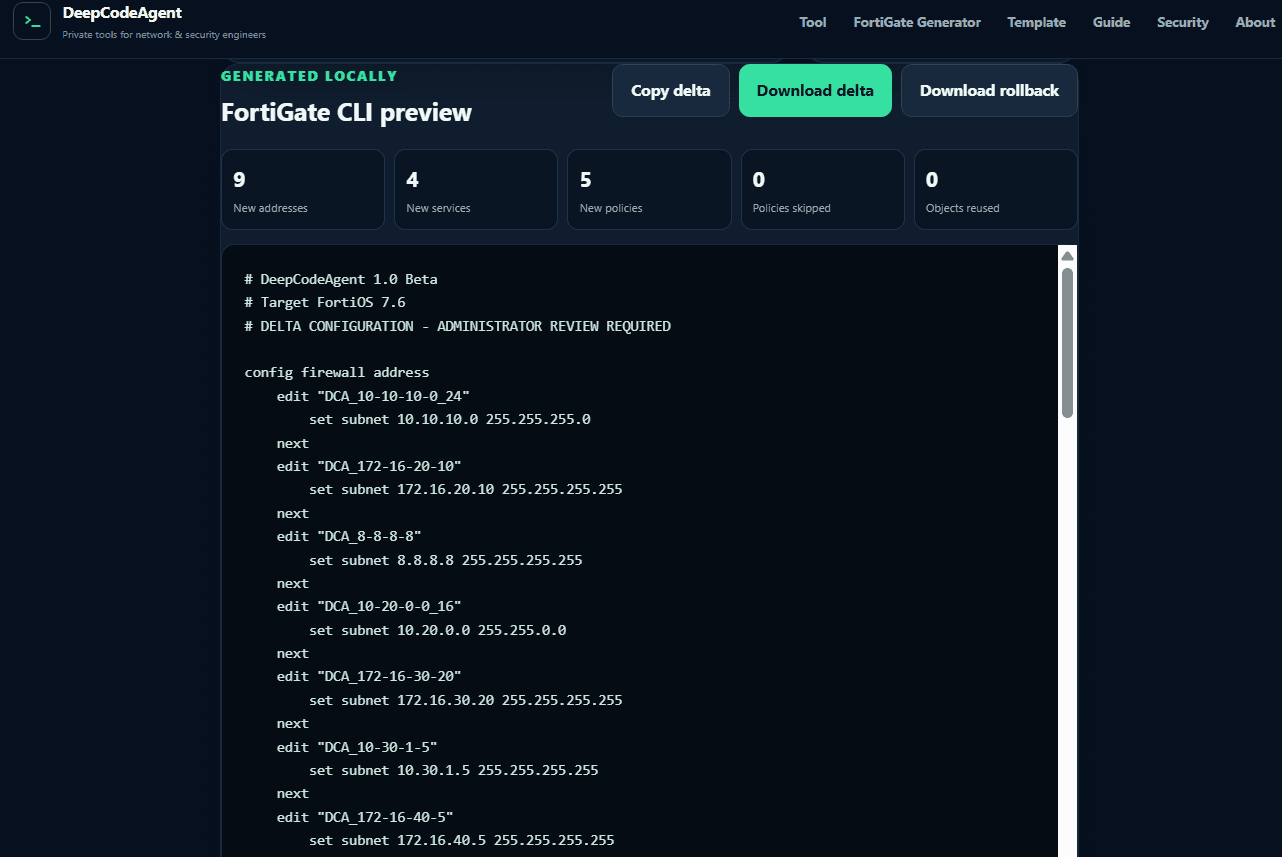The height and width of the screenshot is (857, 1282).
Task: Click the '# DeepCodeAgent 1.0 Beta' line
Action: click(341, 279)
